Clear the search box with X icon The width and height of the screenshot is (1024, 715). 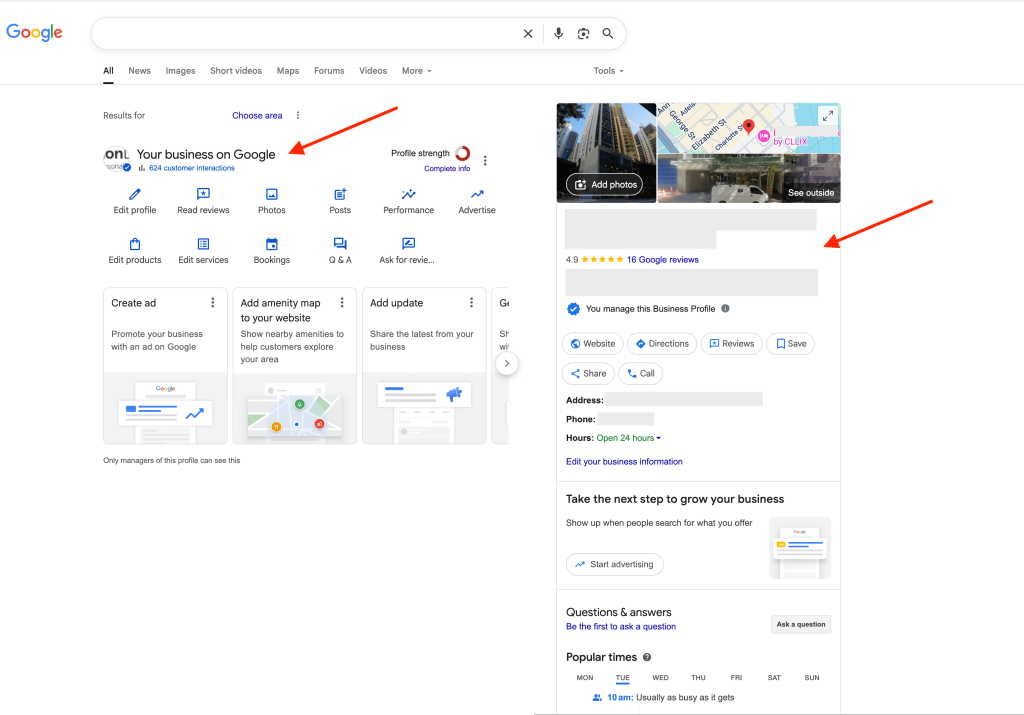[528, 34]
